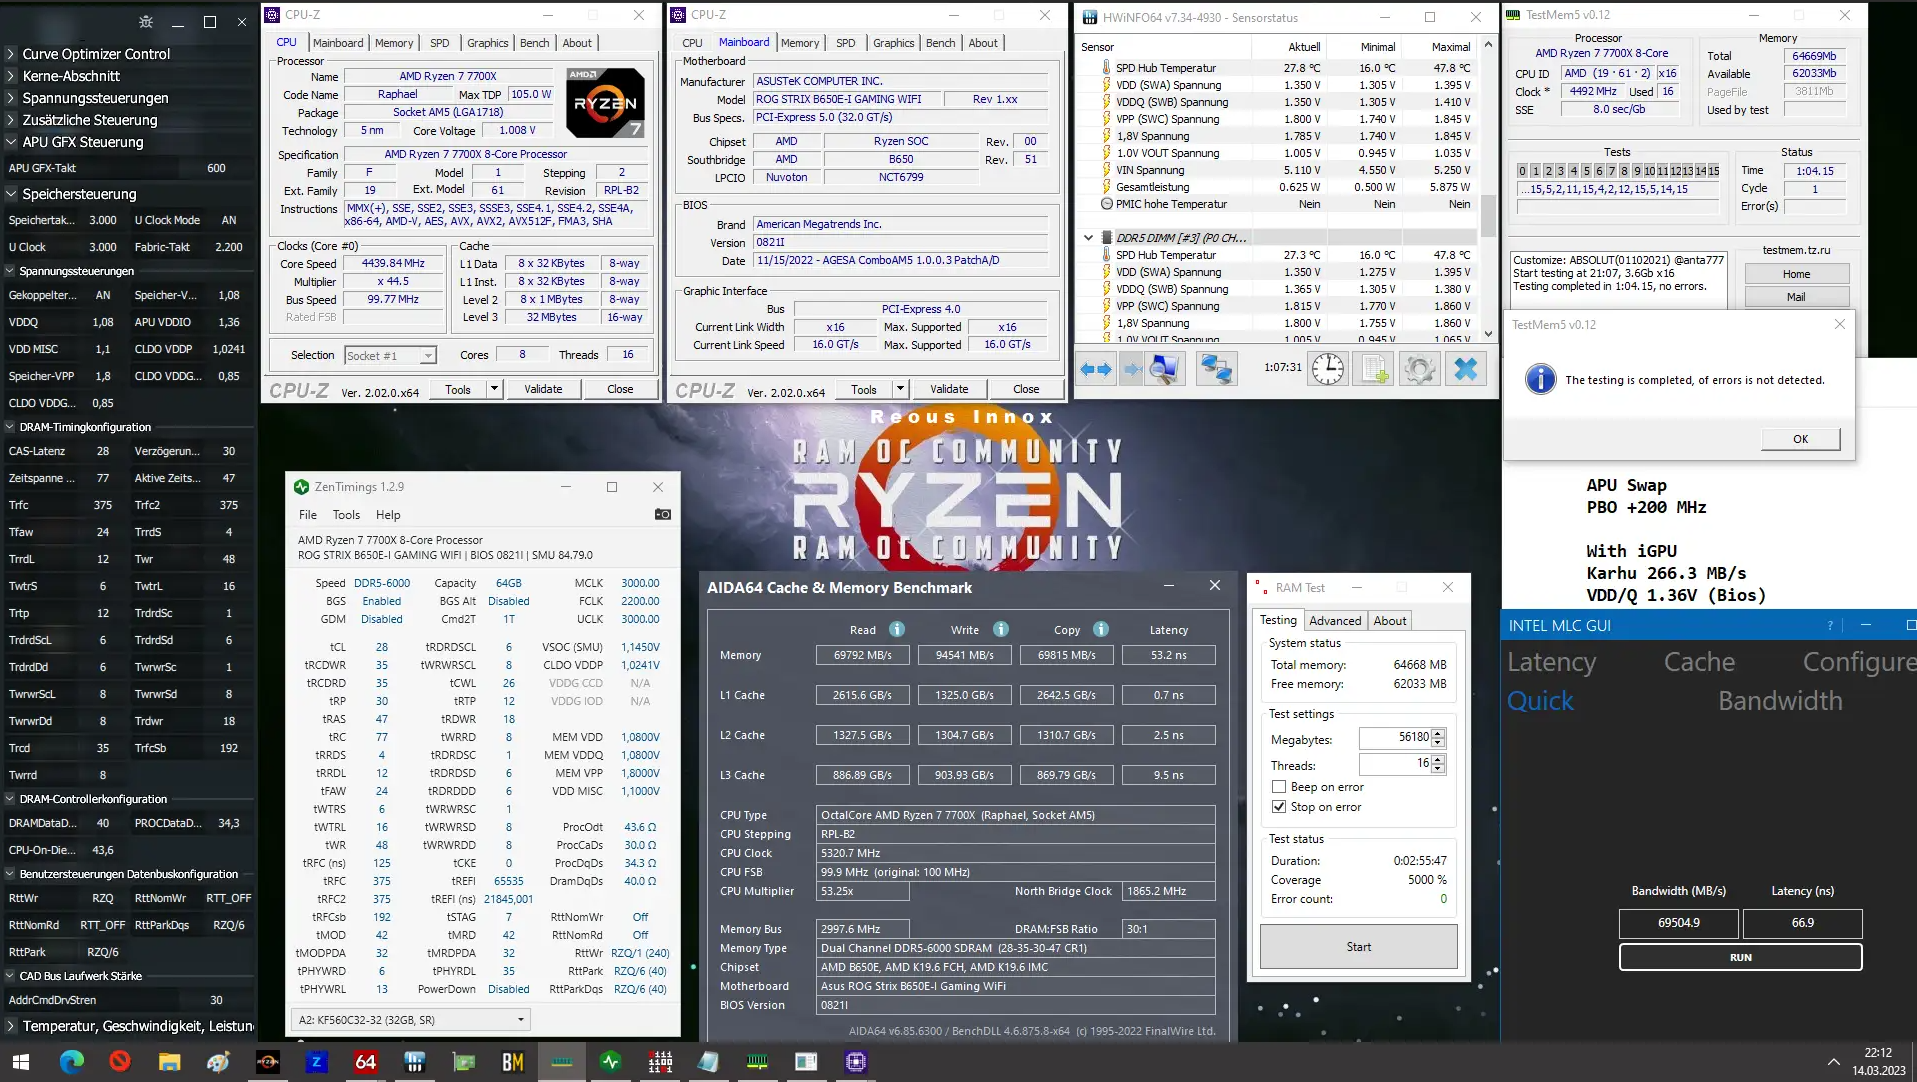Image resolution: width=1917 pixels, height=1082 pixels.
Task: Select the Bandwidth tab in Intel MLC GUI
Action: (1780, 701)
